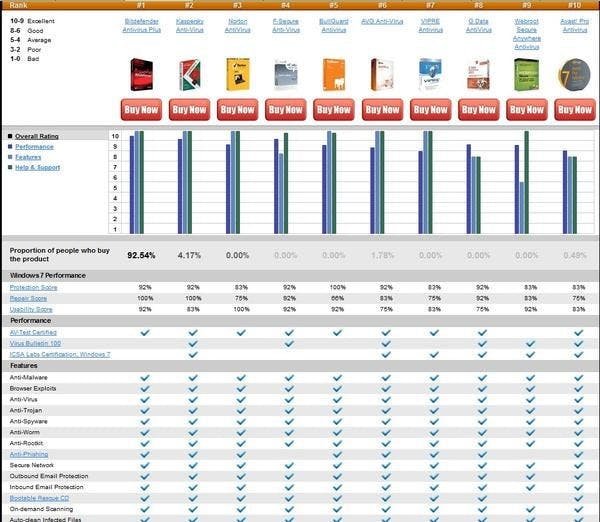The width and height of the screenshot is (600, 522).
Task: Click the green Webroot box image
Action: (x=527, y=74)
